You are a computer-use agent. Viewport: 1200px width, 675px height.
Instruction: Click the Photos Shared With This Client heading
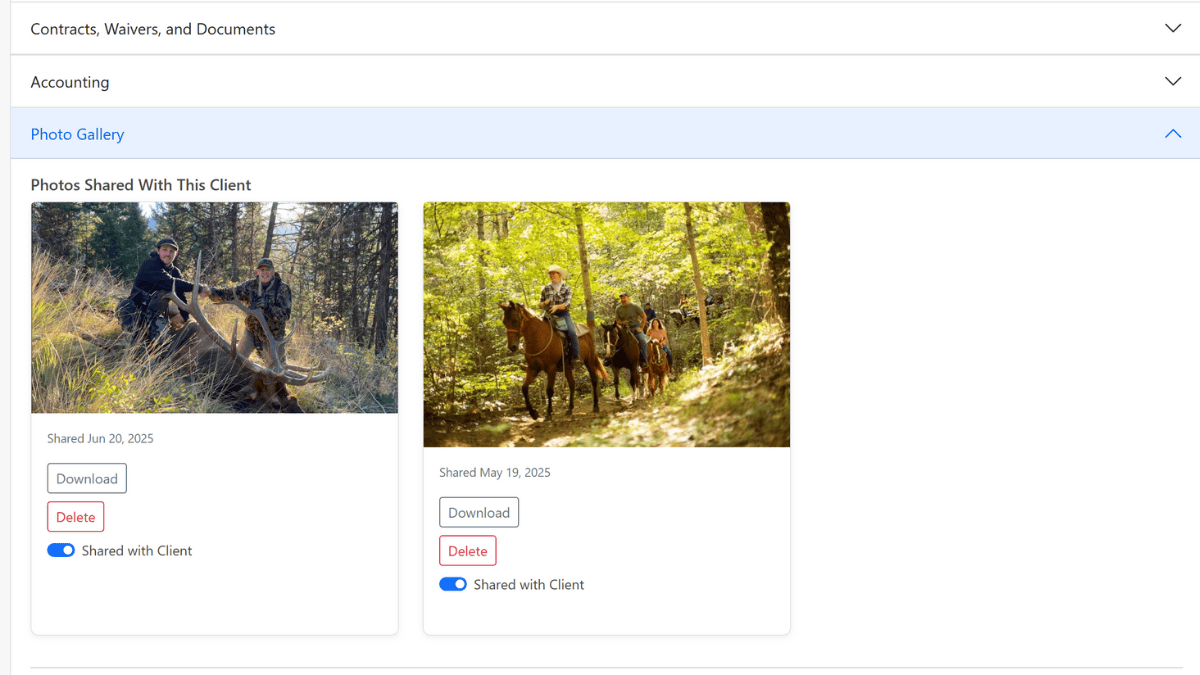(x=141, y=185)
